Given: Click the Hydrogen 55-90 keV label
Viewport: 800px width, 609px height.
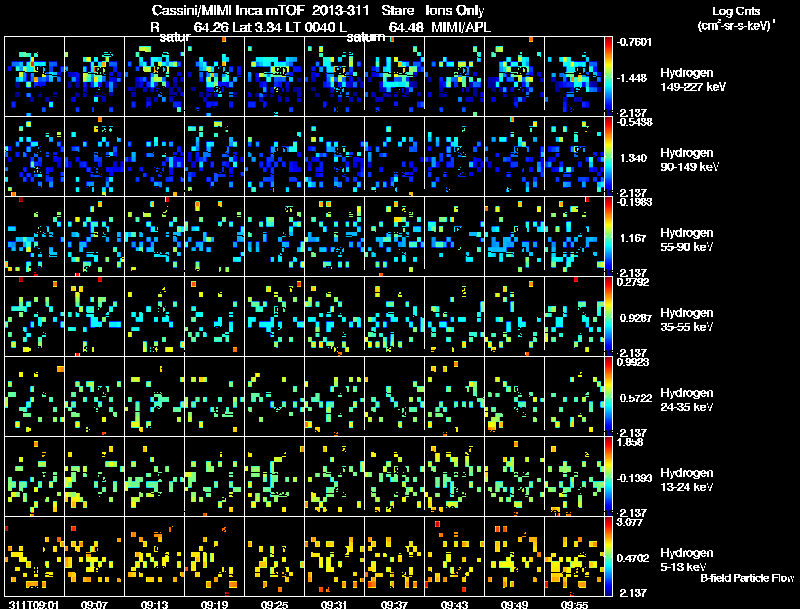Looking at the screenshot, I should tap(687, 240).
